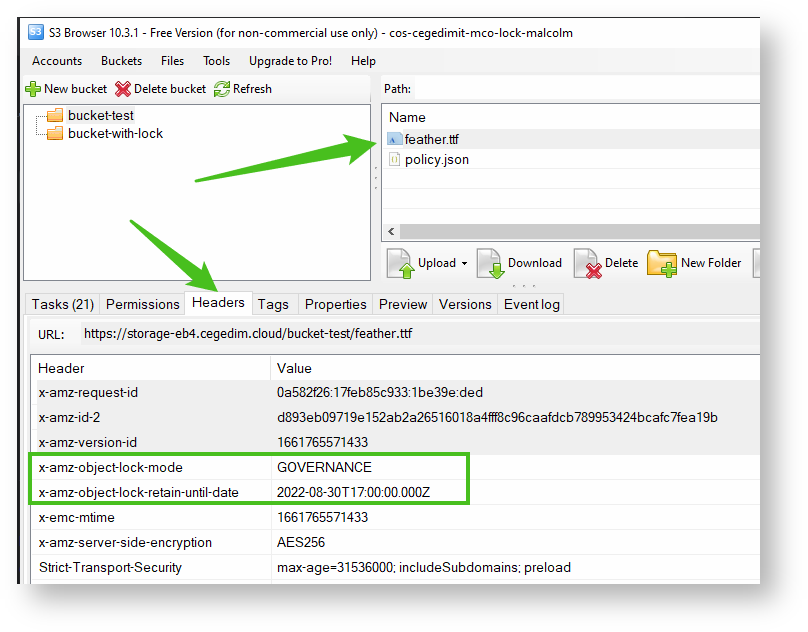The image size is (808, 632).
Task: Click the Download file icon
Action: [490, 263]
